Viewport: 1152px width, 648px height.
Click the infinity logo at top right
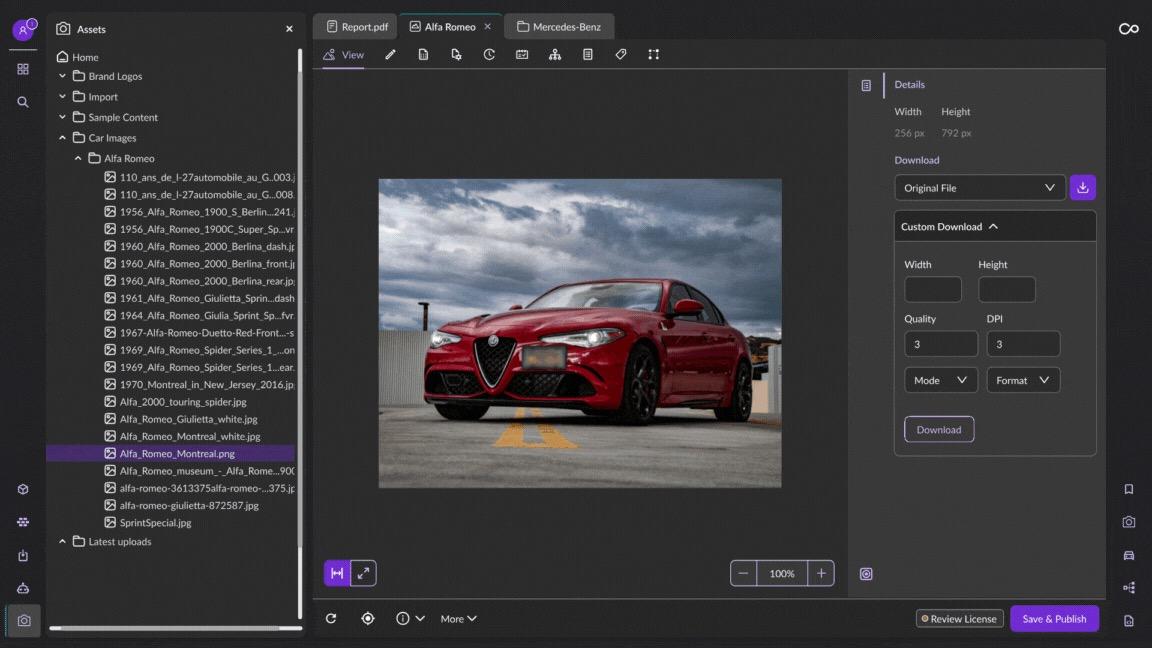1128,29
